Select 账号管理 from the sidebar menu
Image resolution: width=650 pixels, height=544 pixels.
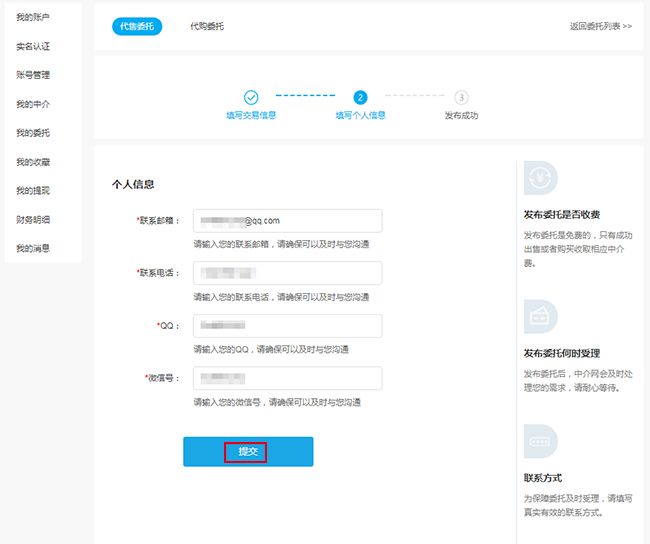coord(33,75)
